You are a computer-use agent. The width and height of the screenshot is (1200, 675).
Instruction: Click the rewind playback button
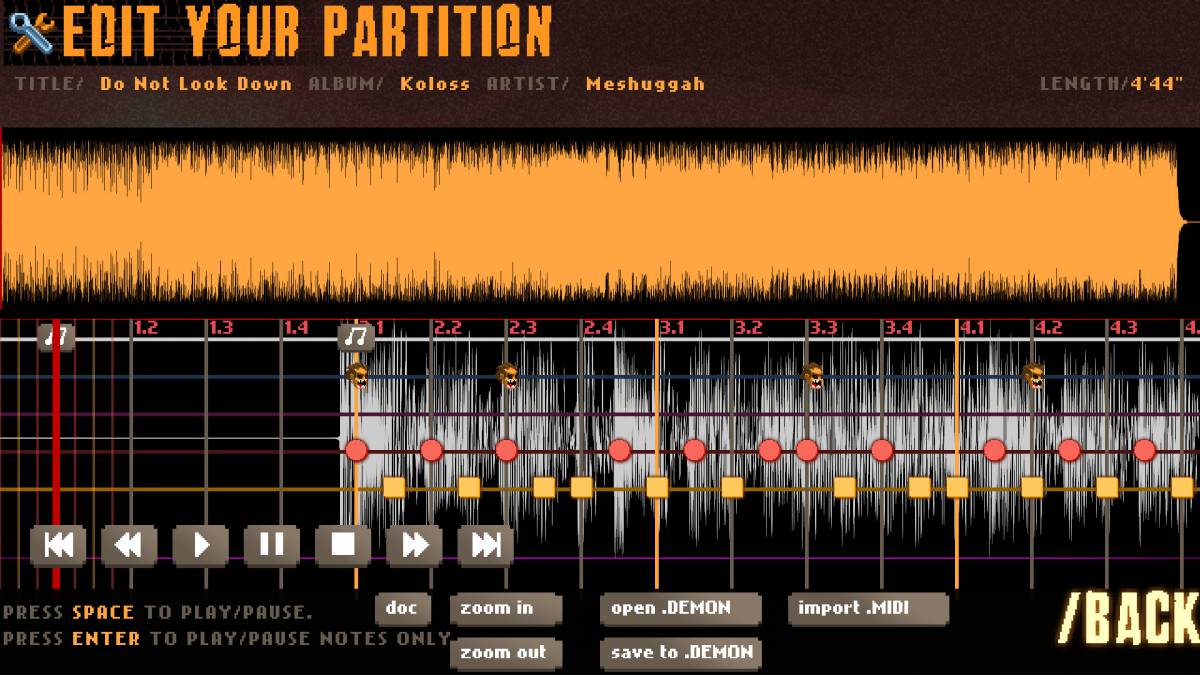click(x=129, y=545)
